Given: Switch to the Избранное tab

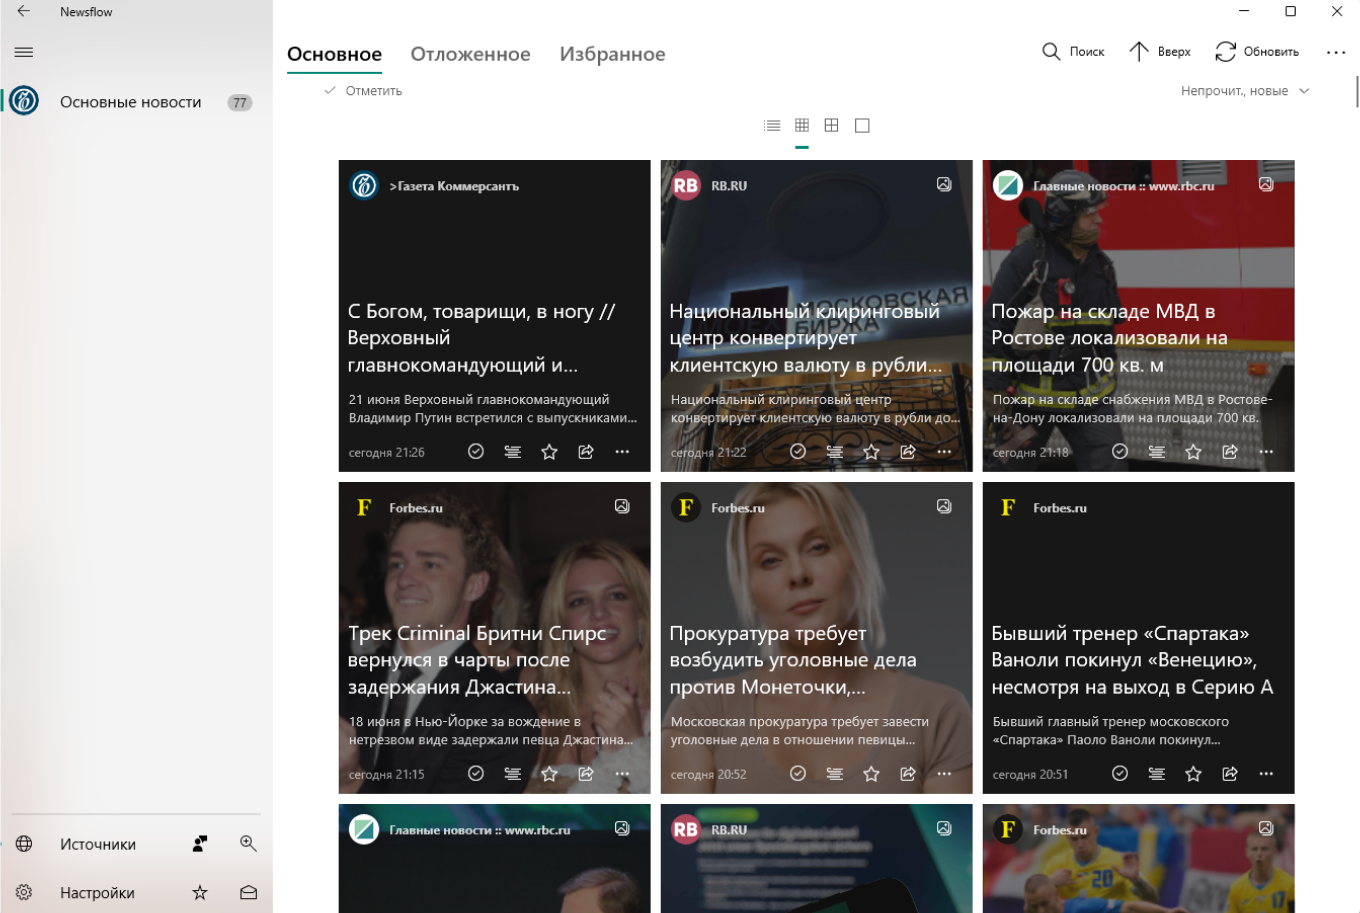Looking at the screenshot, I should tap(612, 54).
